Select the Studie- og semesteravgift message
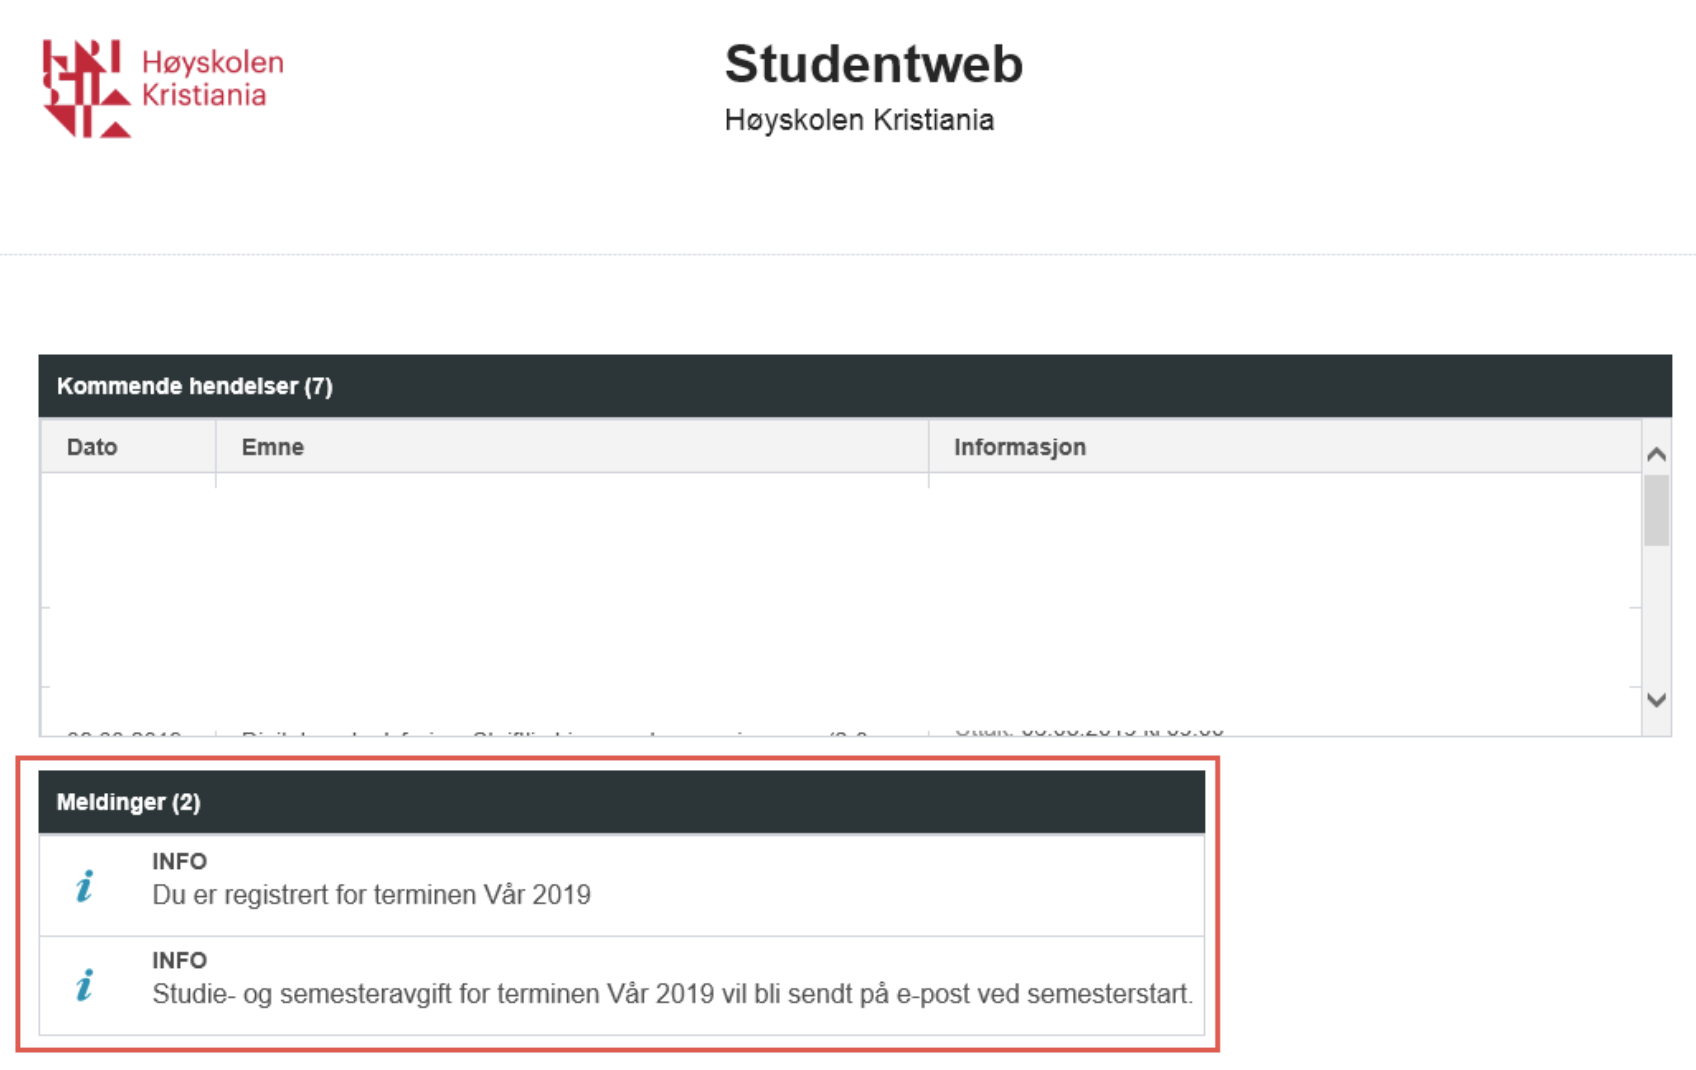The width and height of the screenshot is (1696, 1070). [x=622, y=985]
